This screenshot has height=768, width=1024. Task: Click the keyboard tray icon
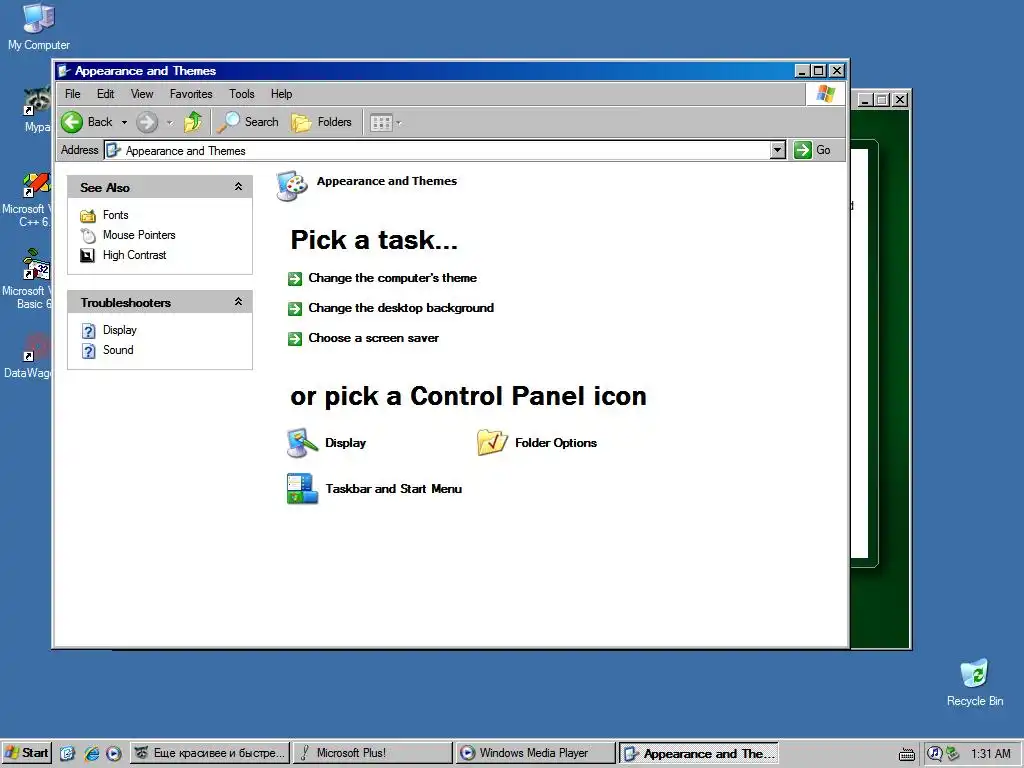[906, 754]
